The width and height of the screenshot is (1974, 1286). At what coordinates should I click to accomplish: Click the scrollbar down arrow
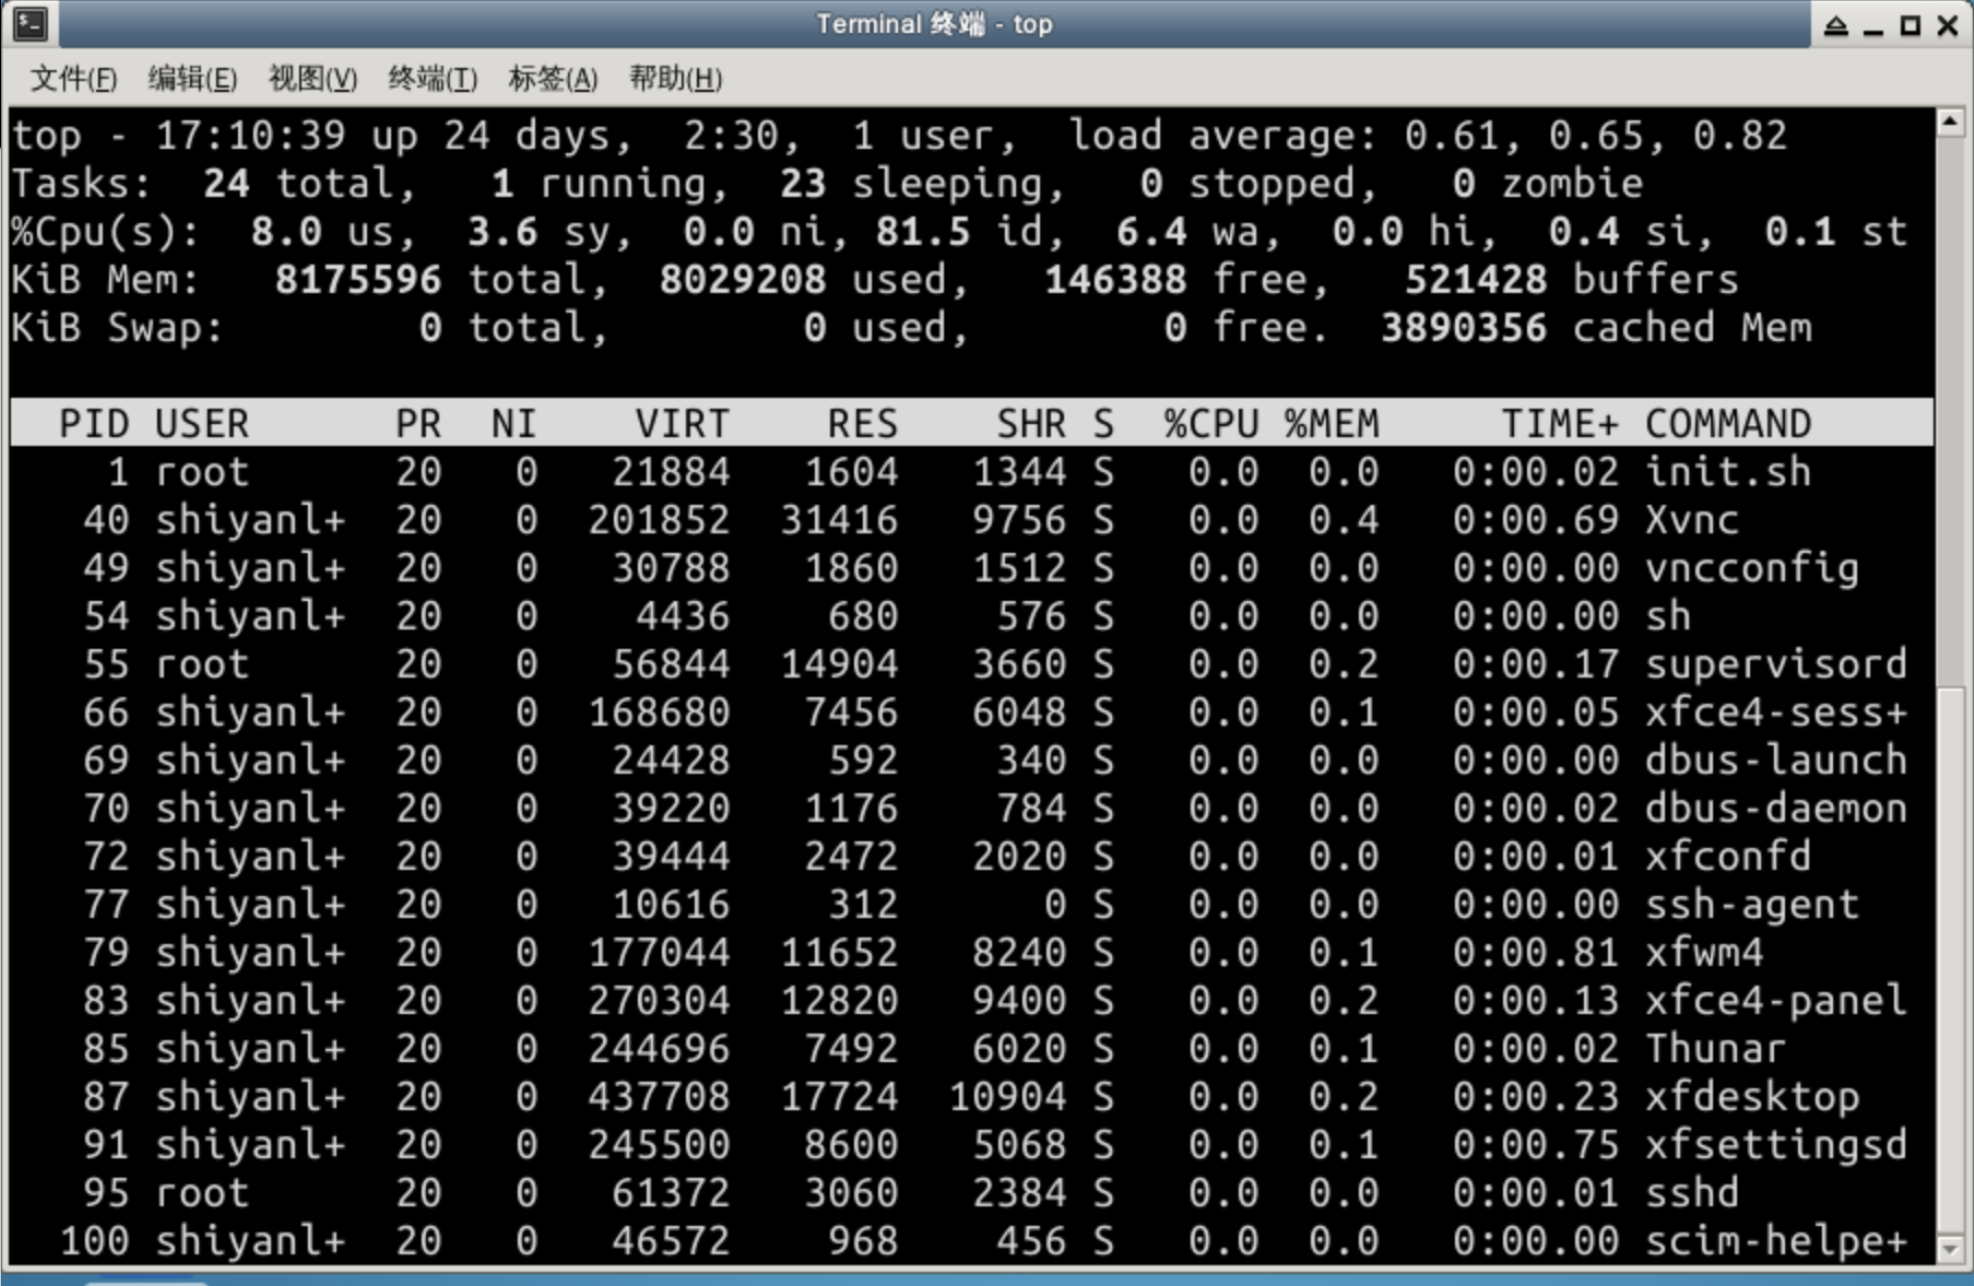[1950, 1249]
